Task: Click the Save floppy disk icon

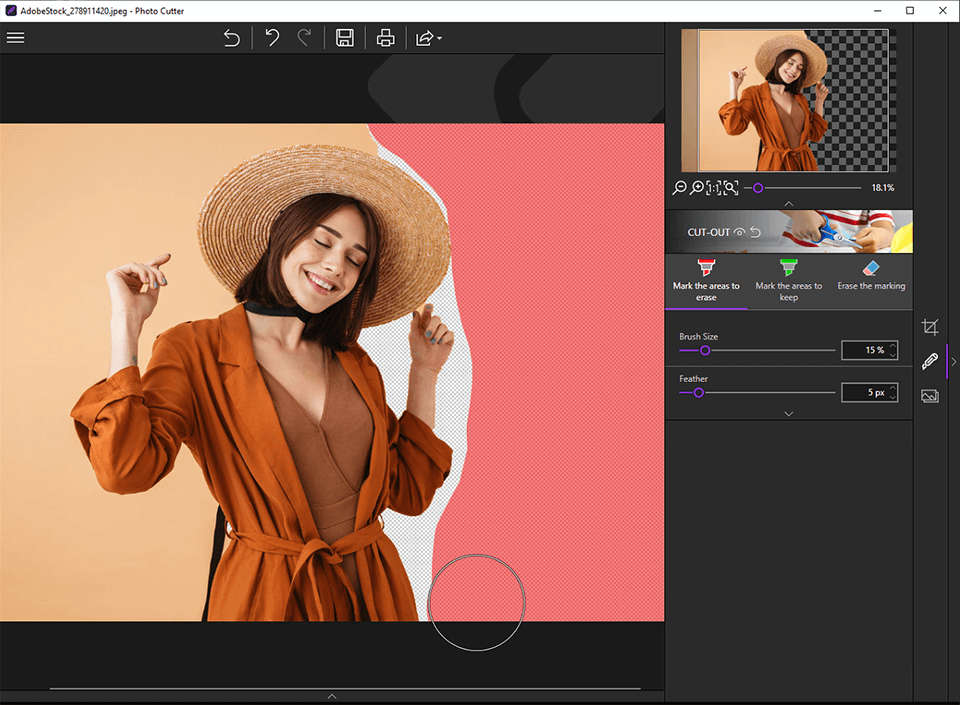Action: 345,38
